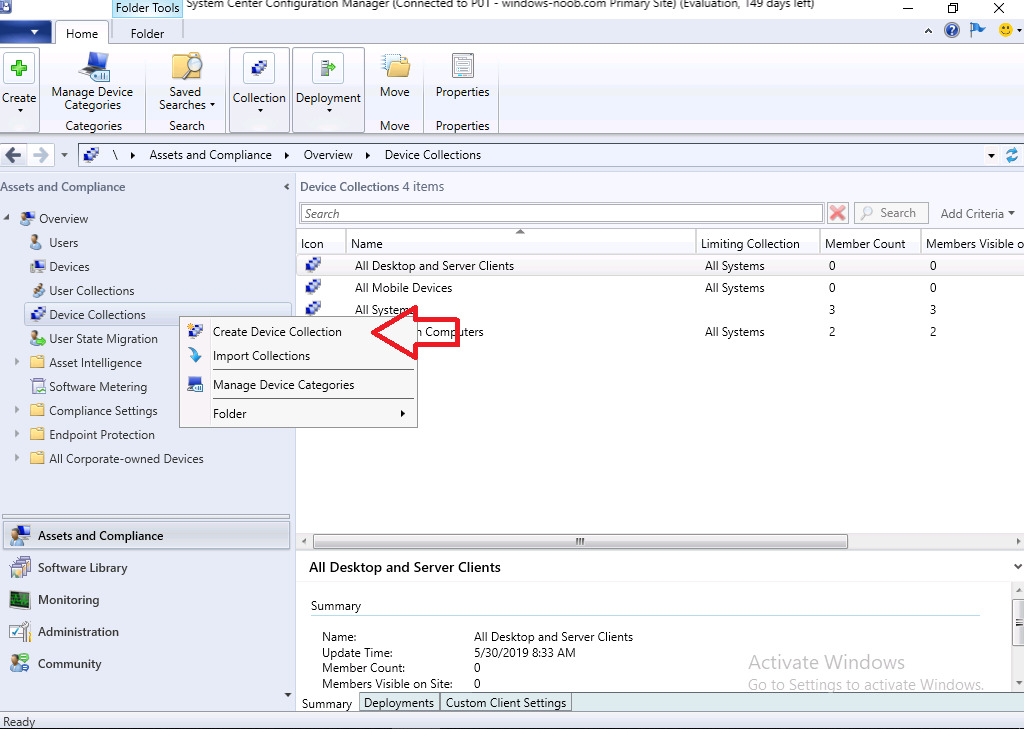Screen dimensions: 1024x729
Task: Select User Collections node
Action: click(x=91, y=291)
